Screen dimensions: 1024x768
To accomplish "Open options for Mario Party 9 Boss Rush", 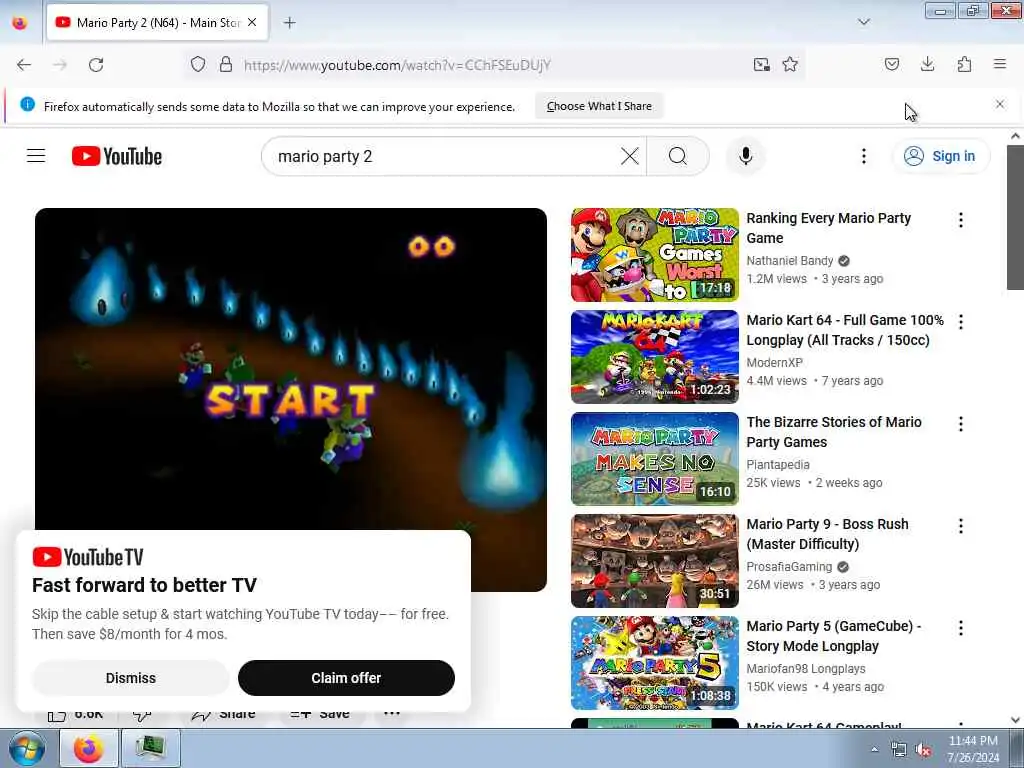I will (x=961, y=526).
